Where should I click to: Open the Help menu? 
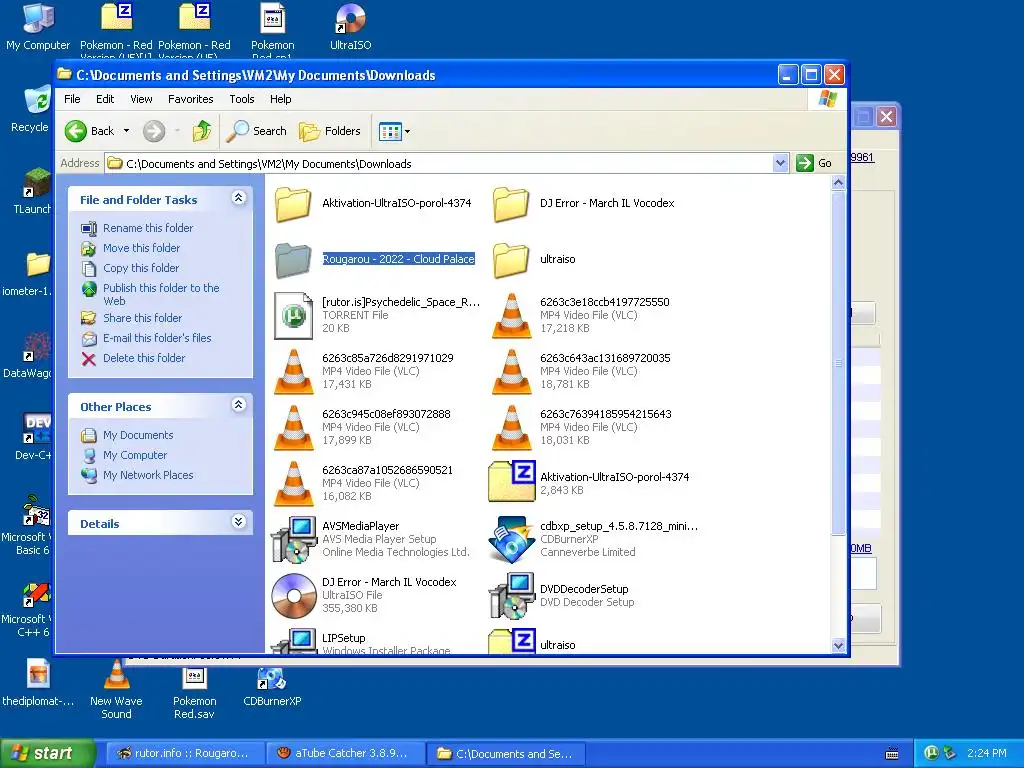280,99
